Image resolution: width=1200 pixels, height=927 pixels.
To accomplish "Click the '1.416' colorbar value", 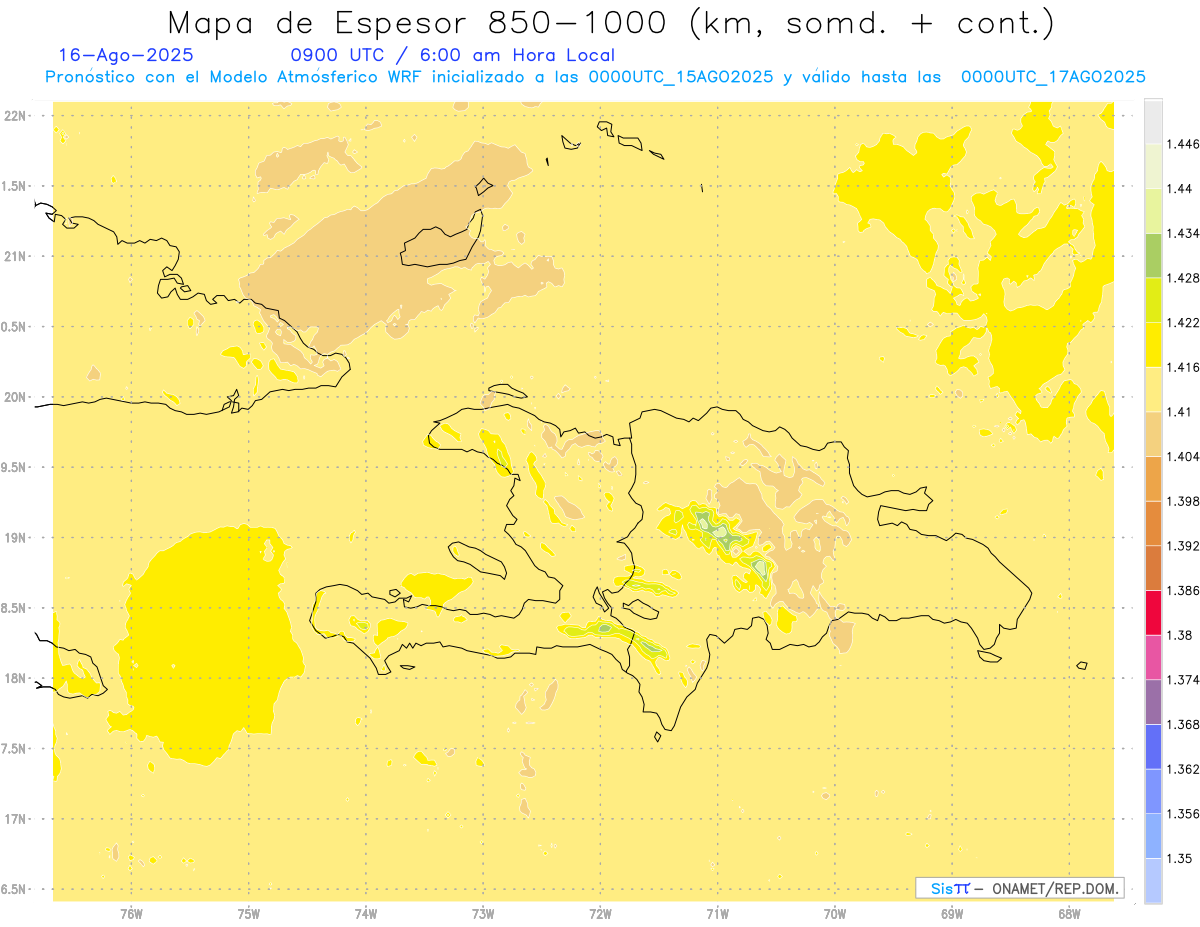I will pos(1183,367).
